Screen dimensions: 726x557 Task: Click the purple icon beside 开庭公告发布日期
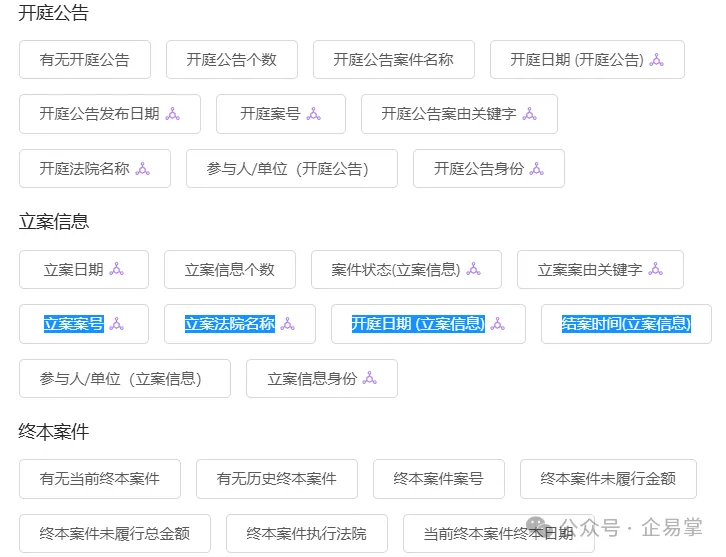click(x=173, y=114)
